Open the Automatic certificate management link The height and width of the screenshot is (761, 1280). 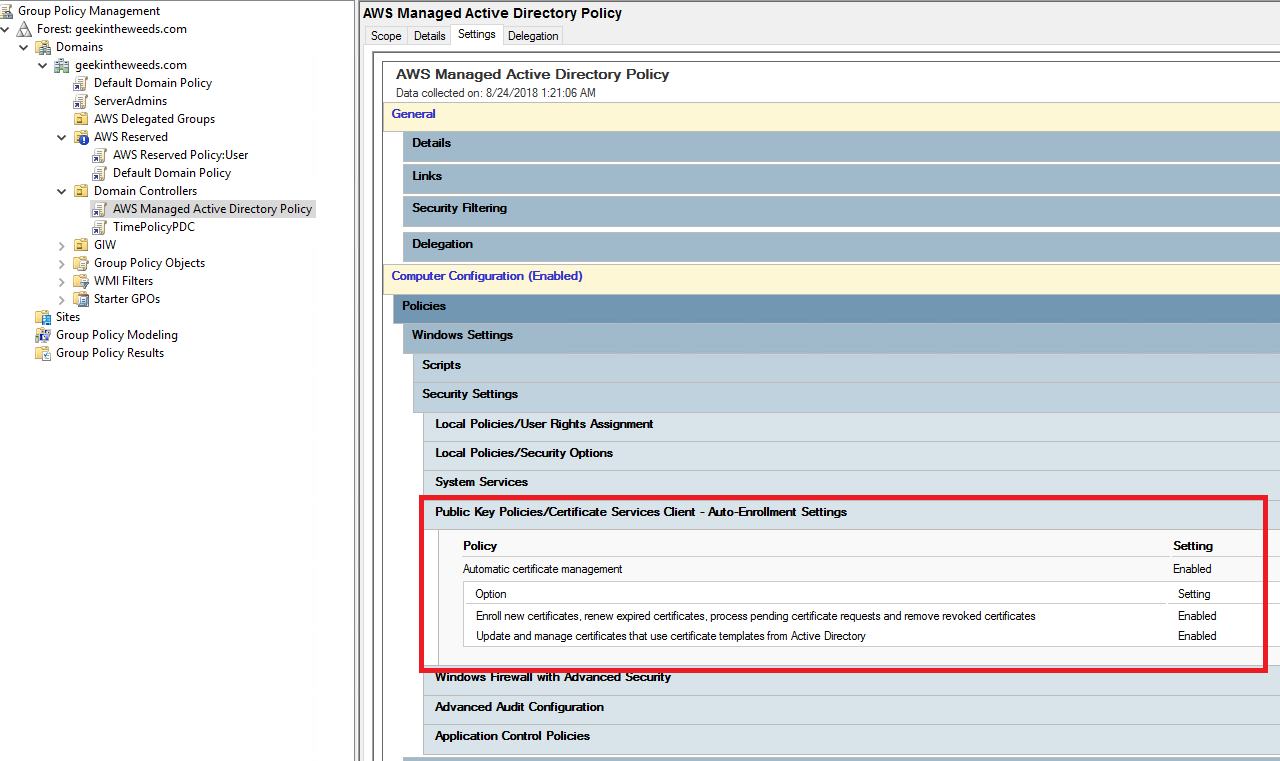point(542,568)
